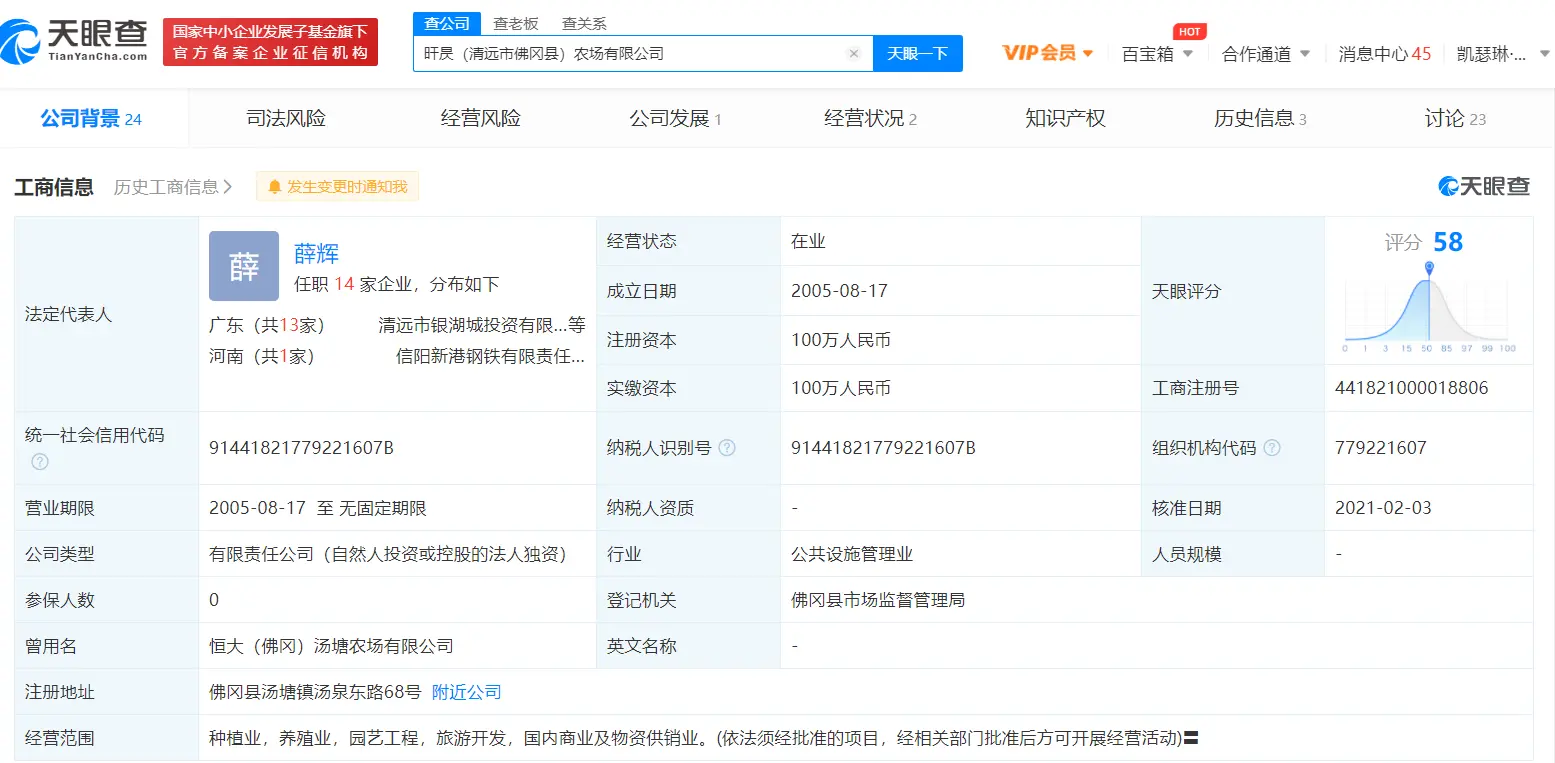Select the 司法风险 tab
Image resolution: width=1555 pixels, height=763 pixels.
pos(286,119)
